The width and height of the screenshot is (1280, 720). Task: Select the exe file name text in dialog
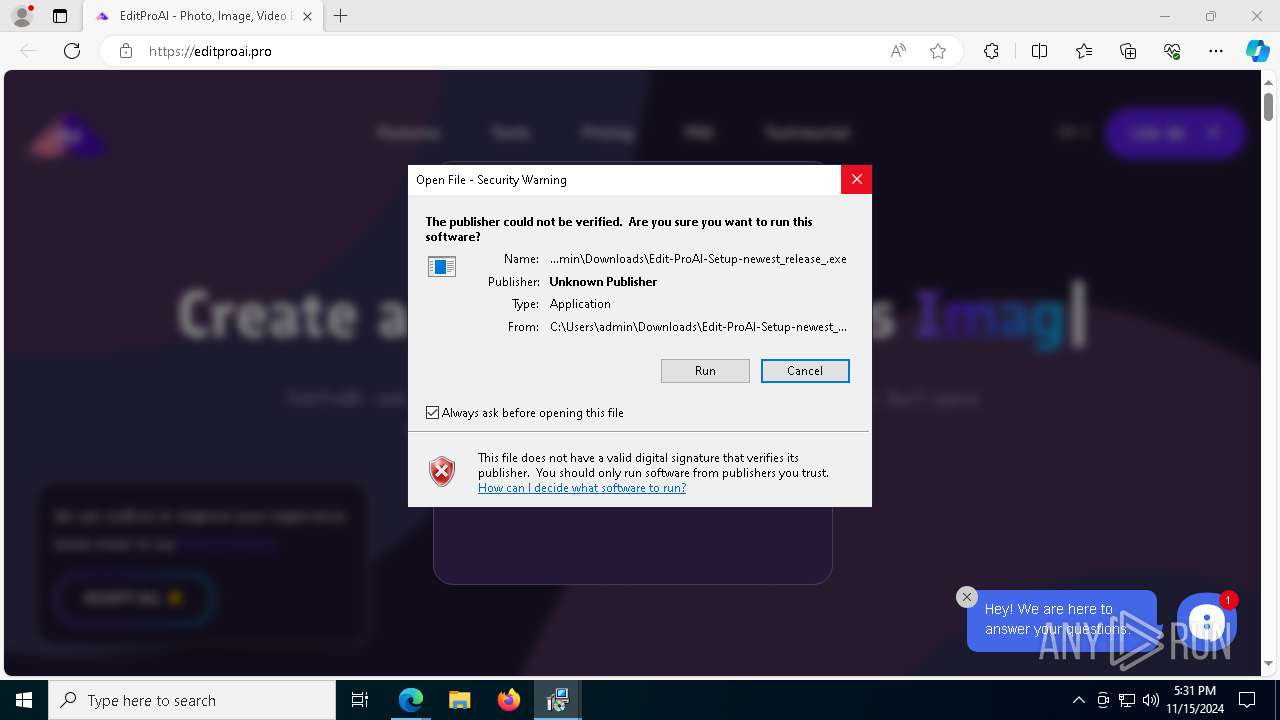click(x=698, y=259)
